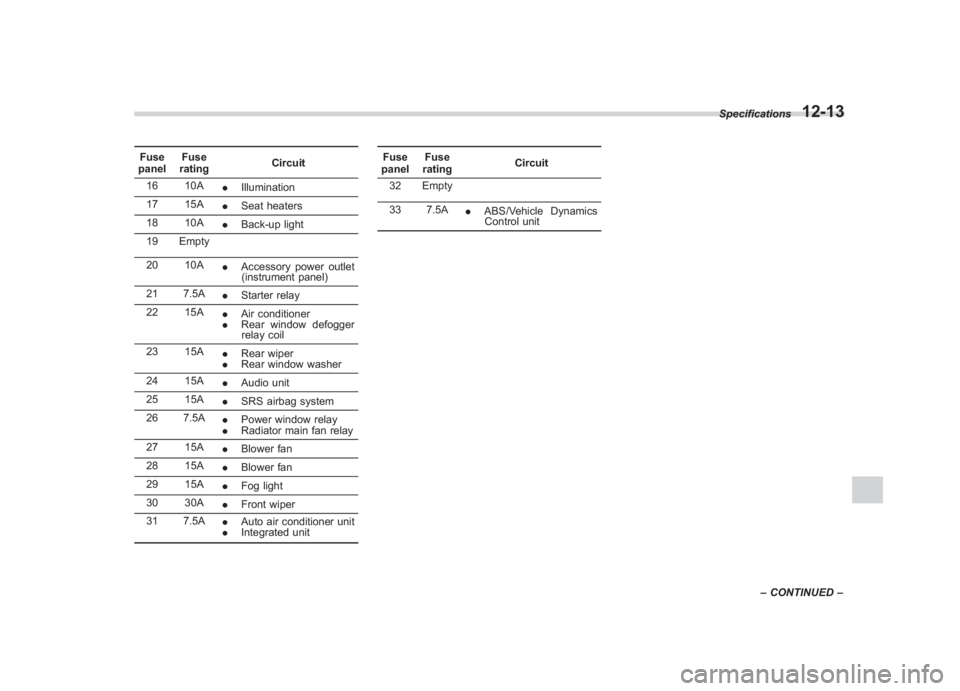This screenshot has width=960, height=691.
Task: Select fuse panel number 20
Action: click(x=152, y=265)
